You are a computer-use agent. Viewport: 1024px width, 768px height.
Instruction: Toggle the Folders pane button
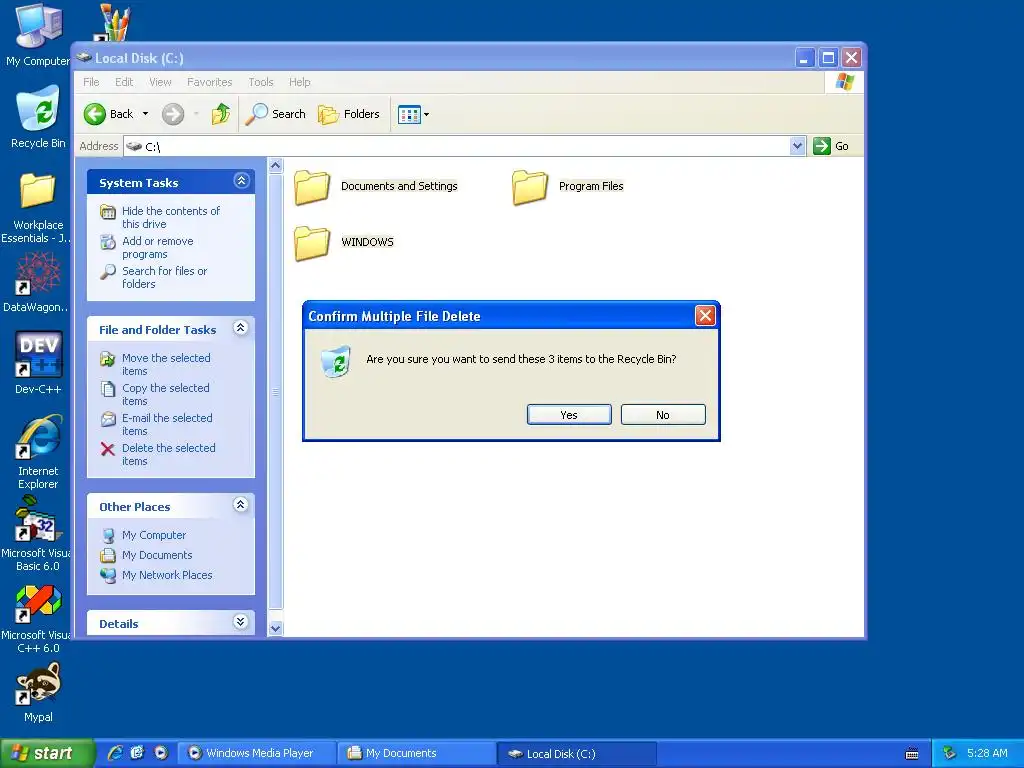(x=349, y=114)
